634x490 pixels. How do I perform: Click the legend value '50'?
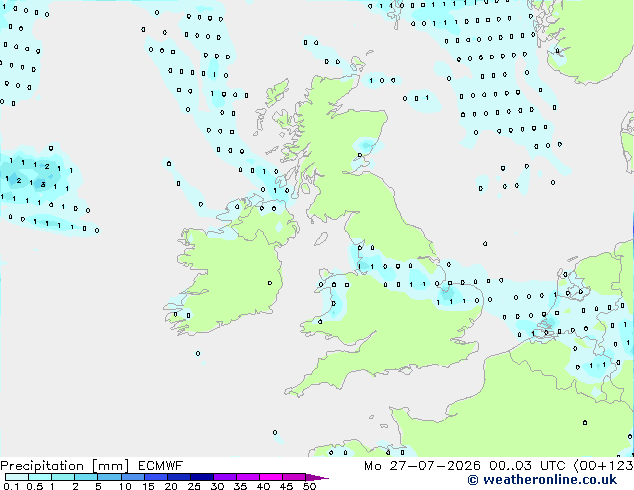pos(309,486)
